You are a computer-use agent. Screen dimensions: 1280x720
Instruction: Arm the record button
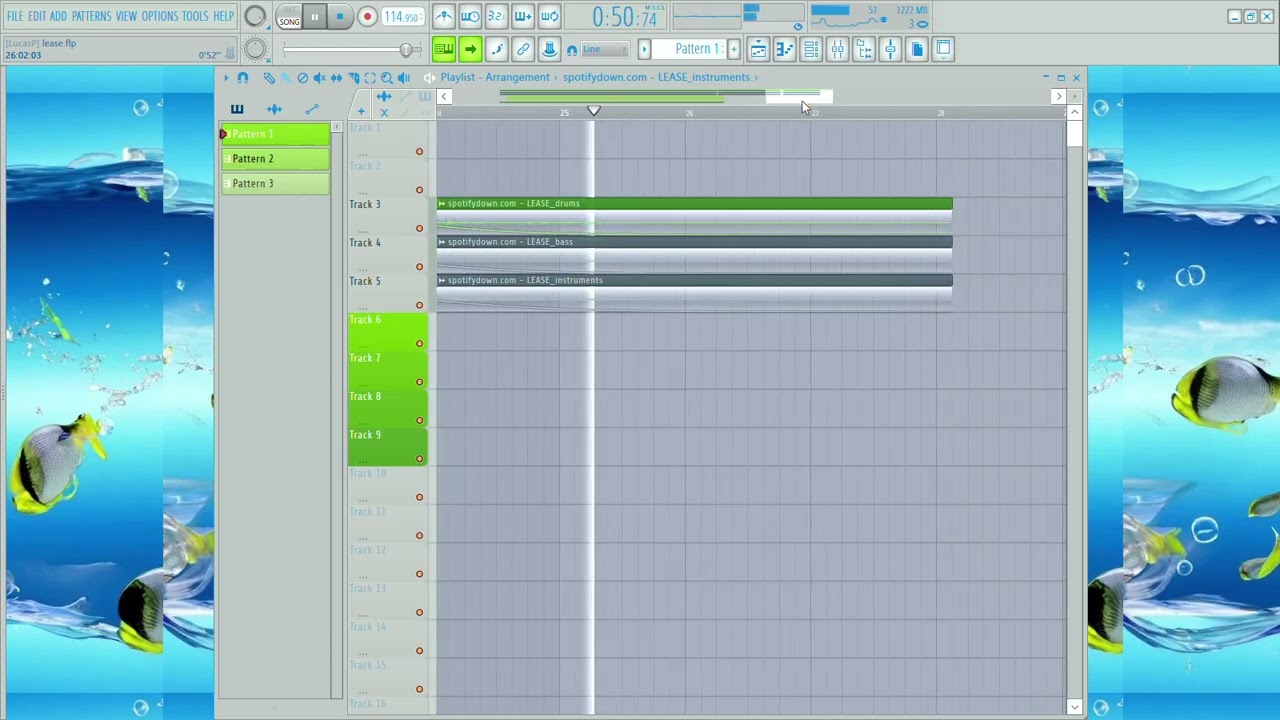pyautogui.click(x=367, y=16)
